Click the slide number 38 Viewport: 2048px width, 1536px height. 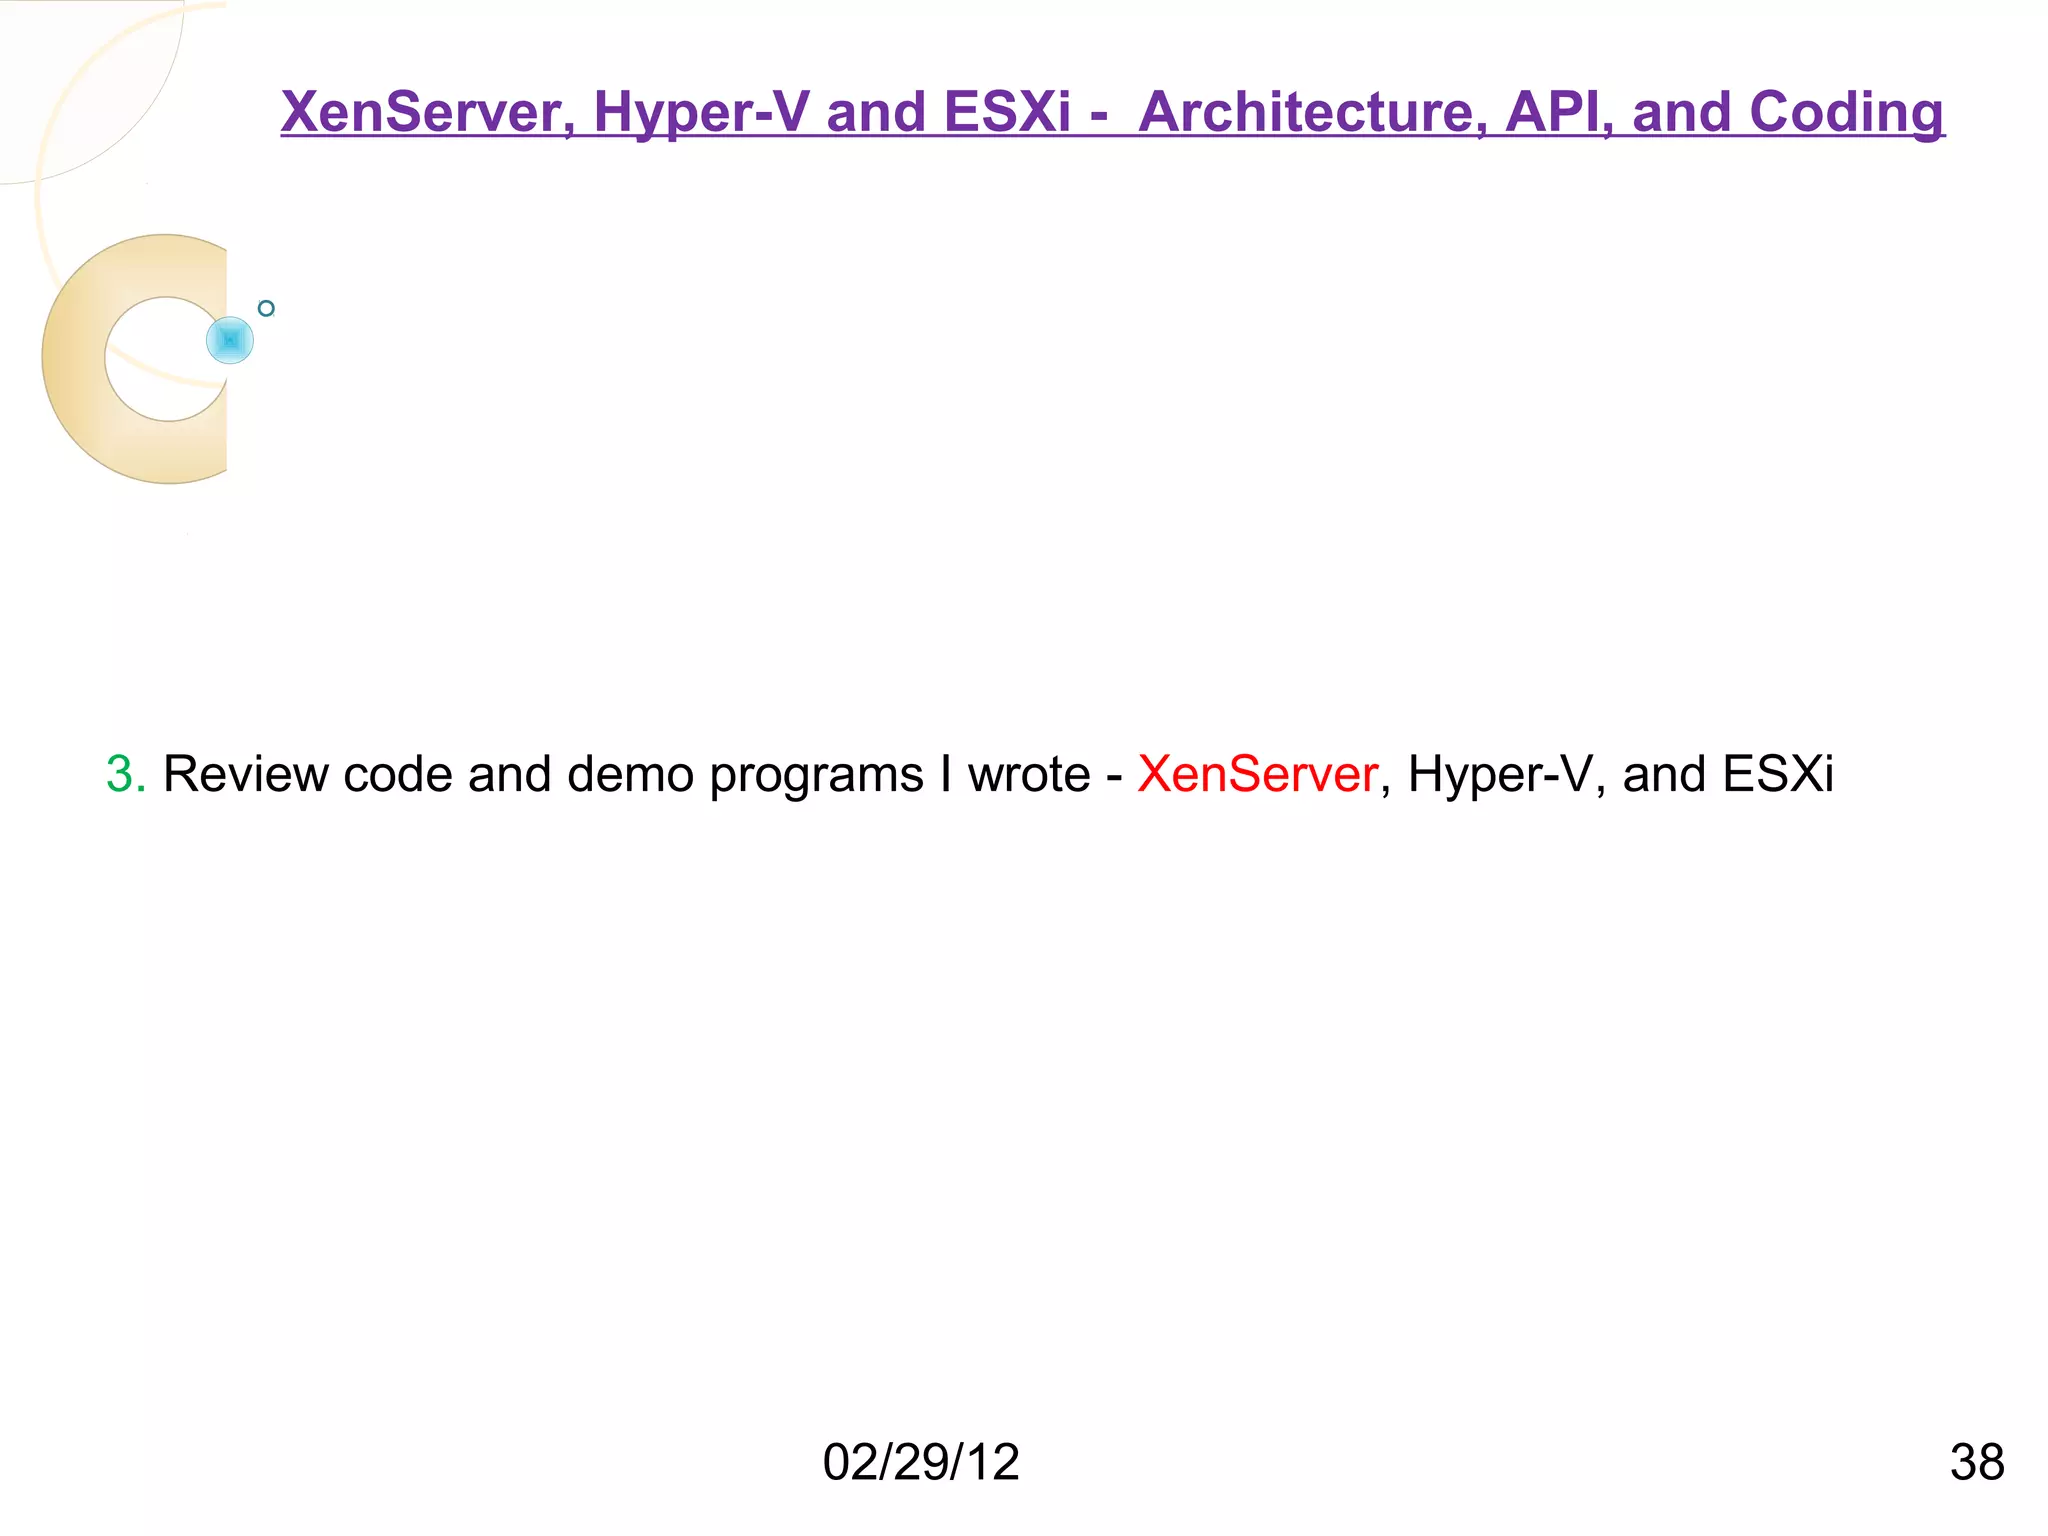point(1977,1463)
